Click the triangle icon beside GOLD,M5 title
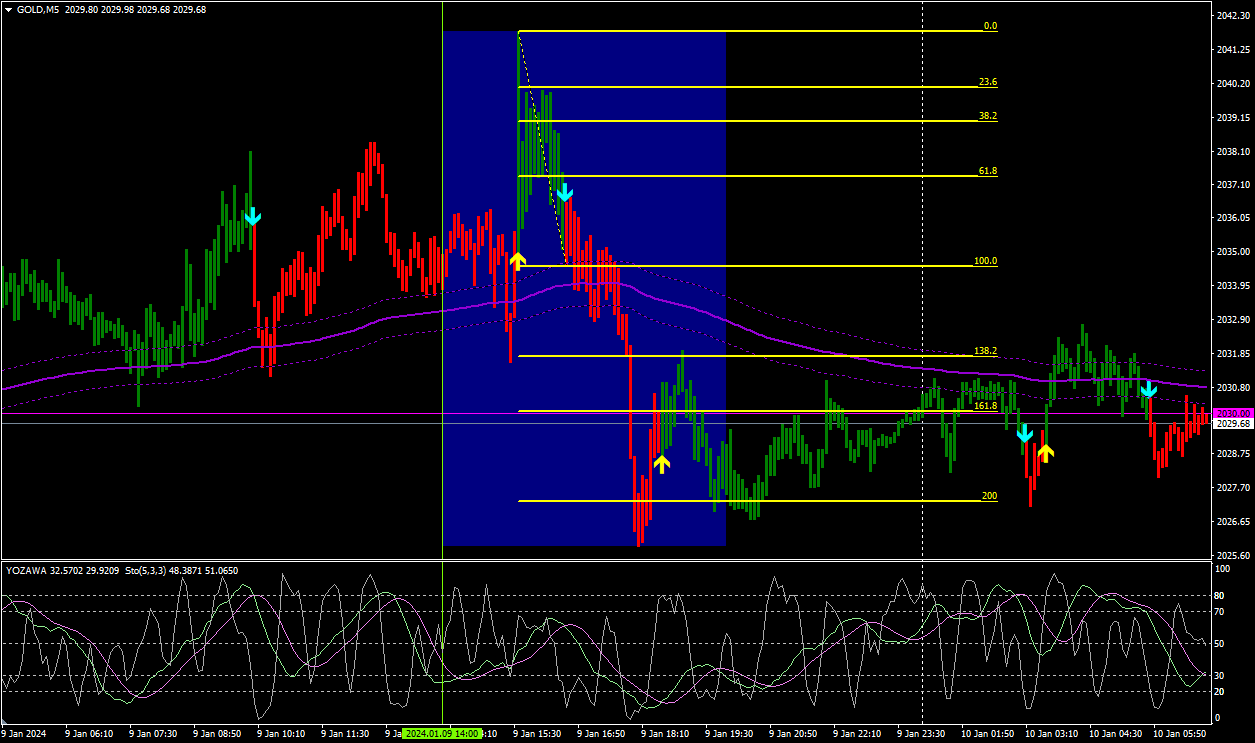This screenshot has height=743, width=1255. coord(8,9)
